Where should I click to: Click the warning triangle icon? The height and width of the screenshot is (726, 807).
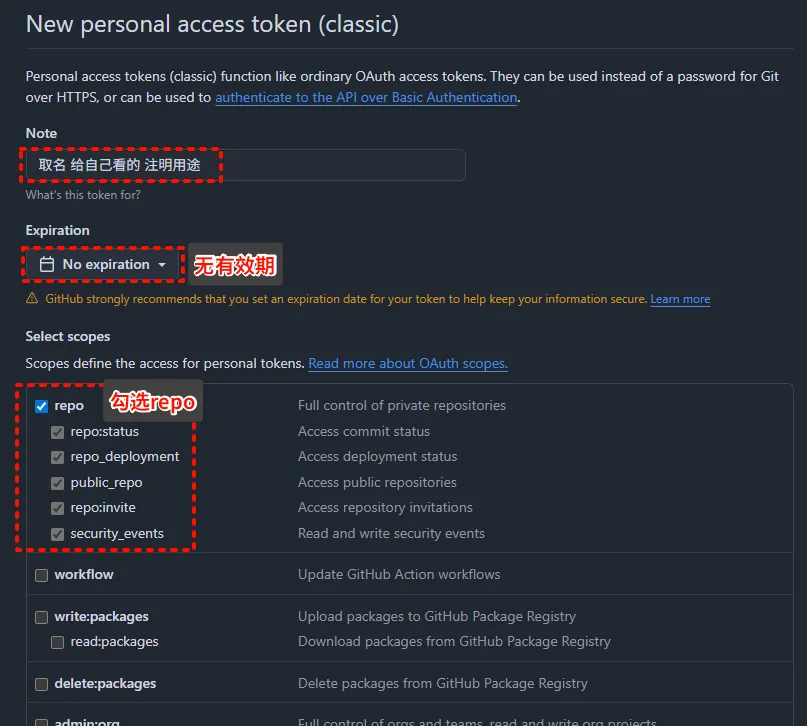pyautogui.click(x=32, y=299)
